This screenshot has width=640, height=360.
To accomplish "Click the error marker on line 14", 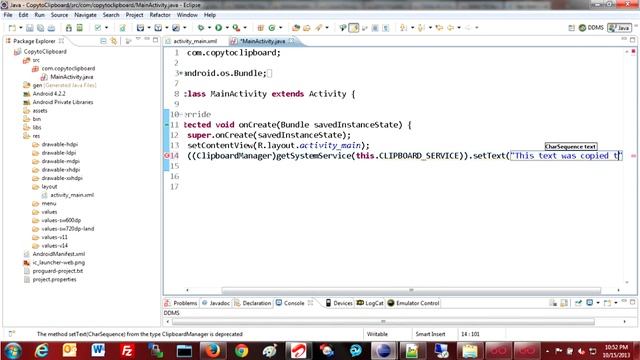I will point(167,156).
